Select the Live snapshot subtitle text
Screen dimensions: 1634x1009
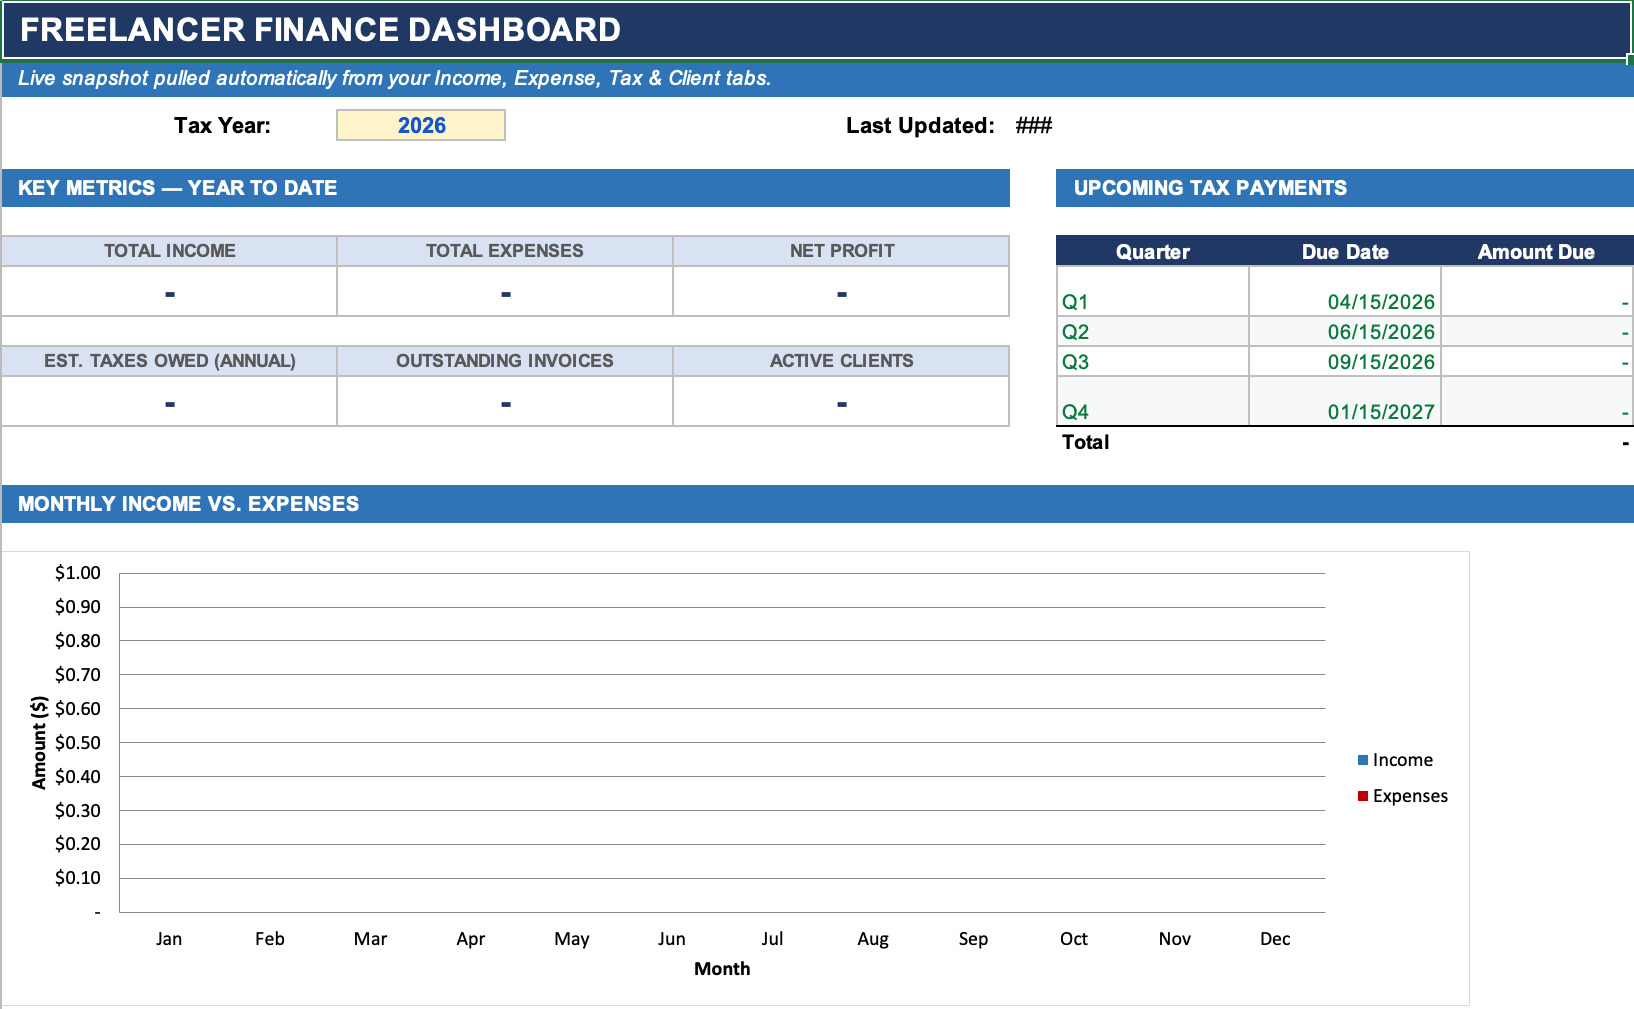click(394, 78)
